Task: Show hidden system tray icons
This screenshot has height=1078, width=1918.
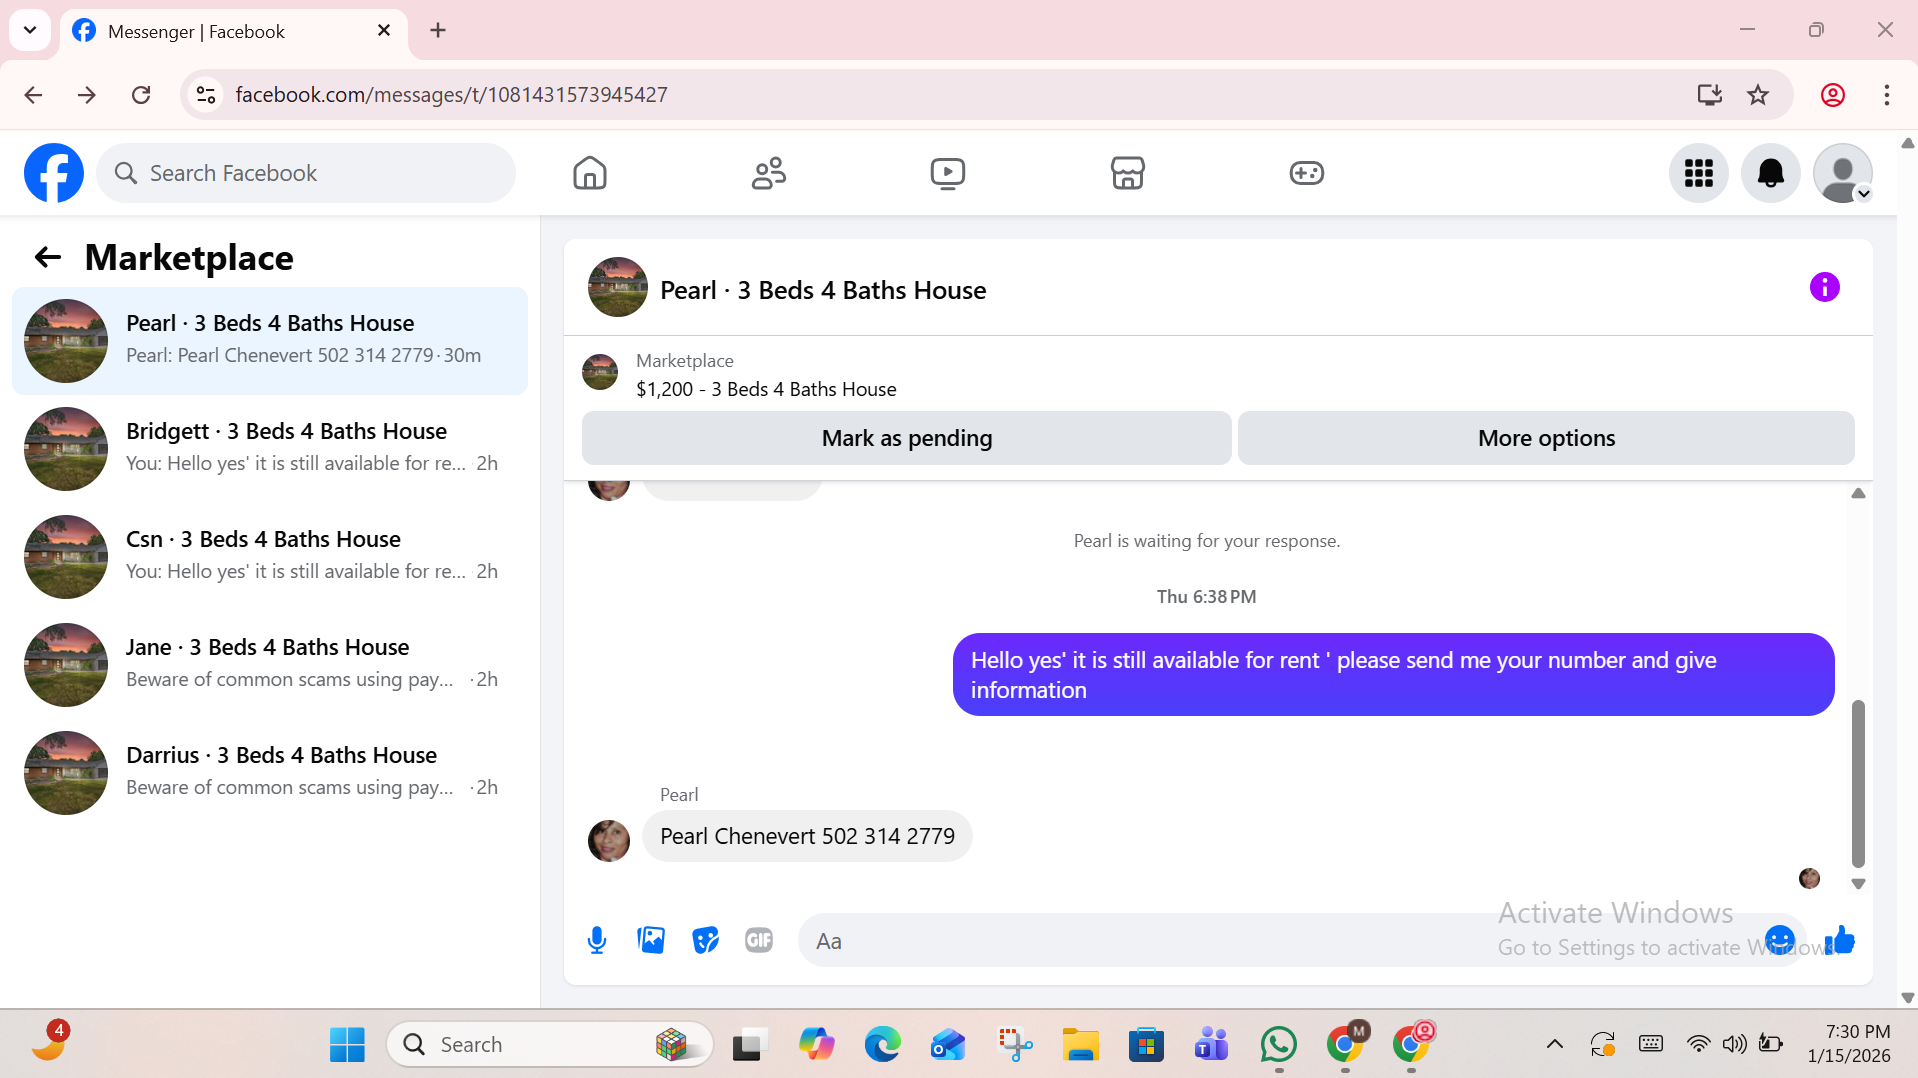Action: pos(1554,1045)
